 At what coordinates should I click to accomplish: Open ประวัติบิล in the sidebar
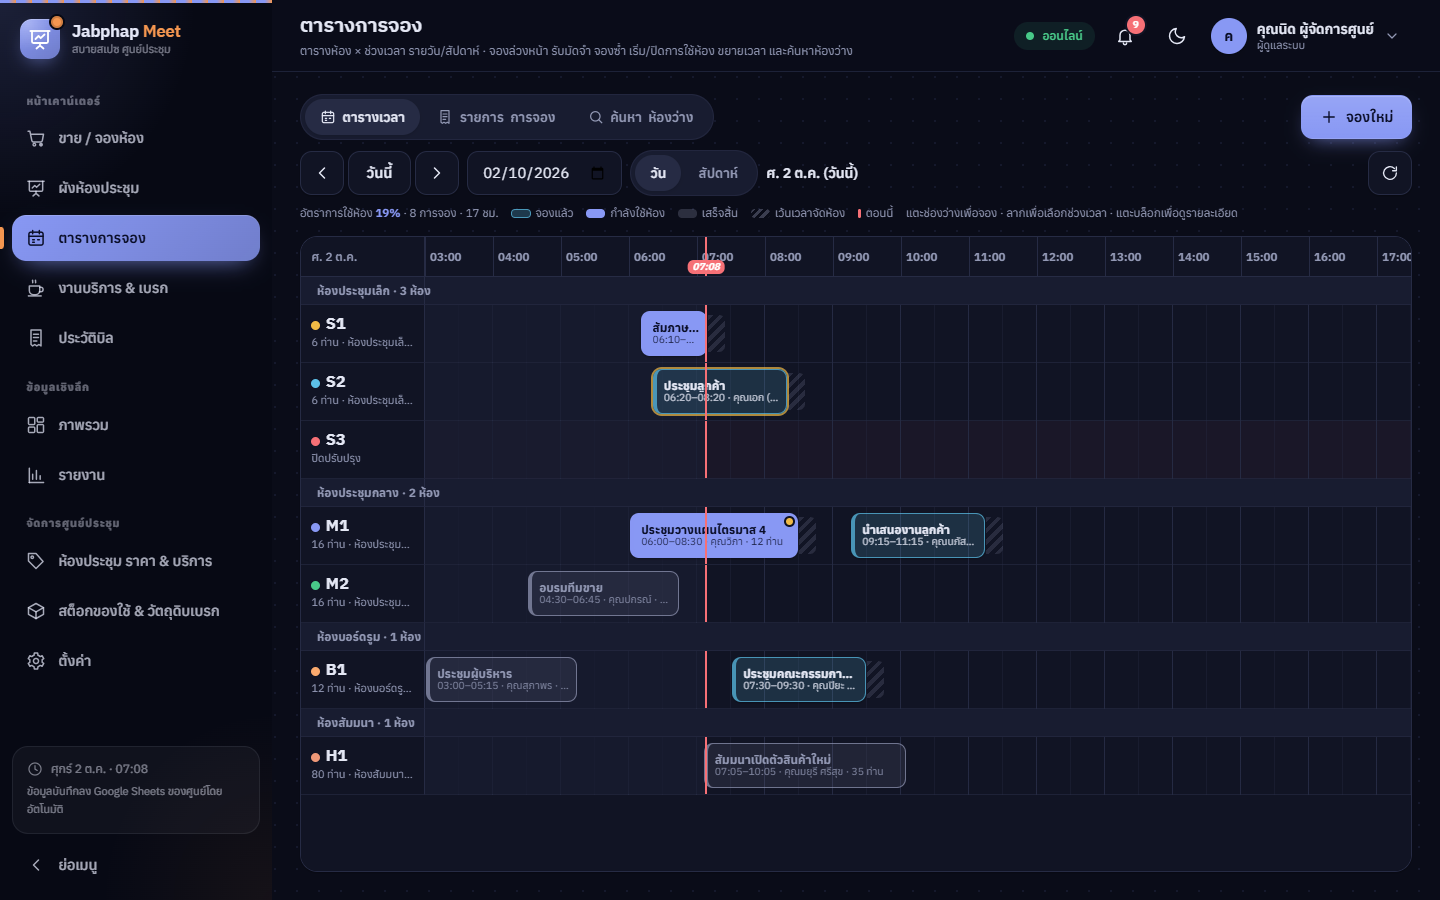click(136, 338)
